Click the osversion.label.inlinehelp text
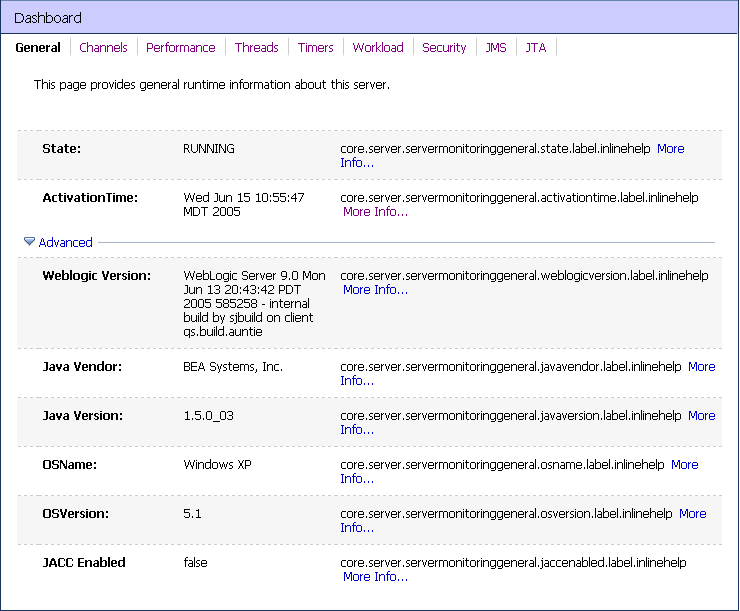740x611 pixels. pyautogui.click(x=506, y=514)
